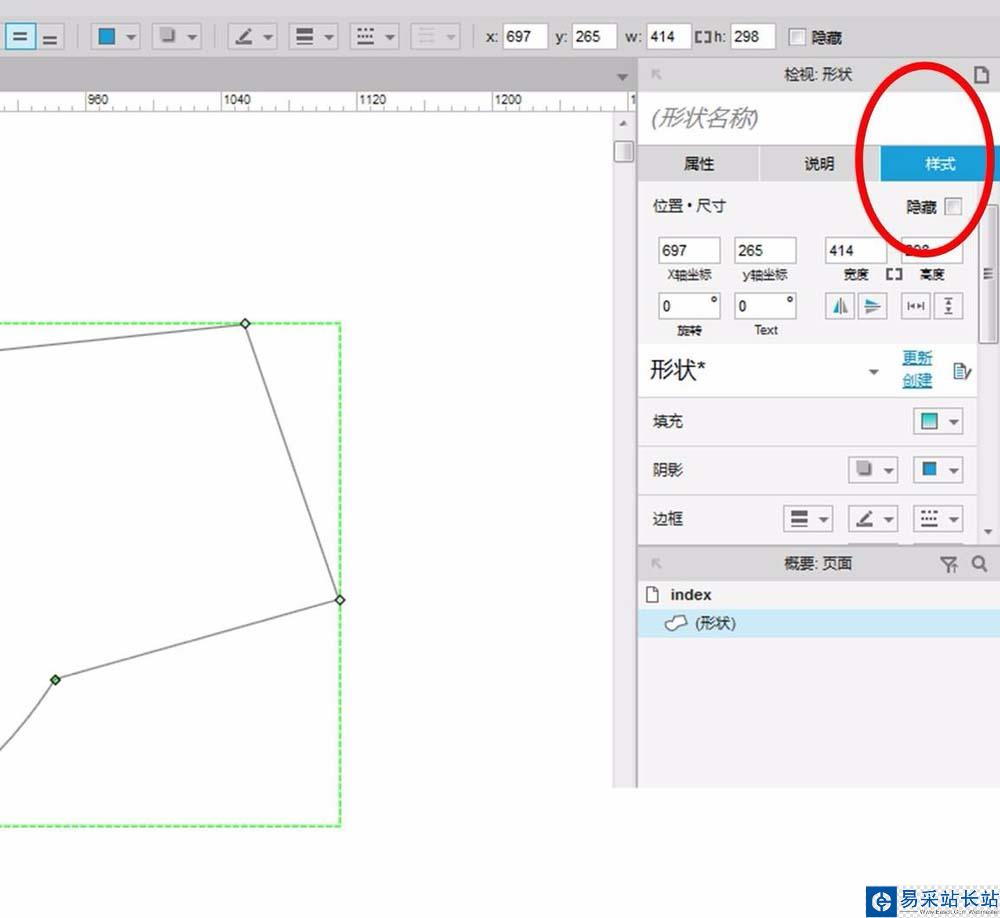Viewport: 1000px width, 918px height.
Task: Open the toolbar line width dropdown arrow
Action: click(329, 37)
